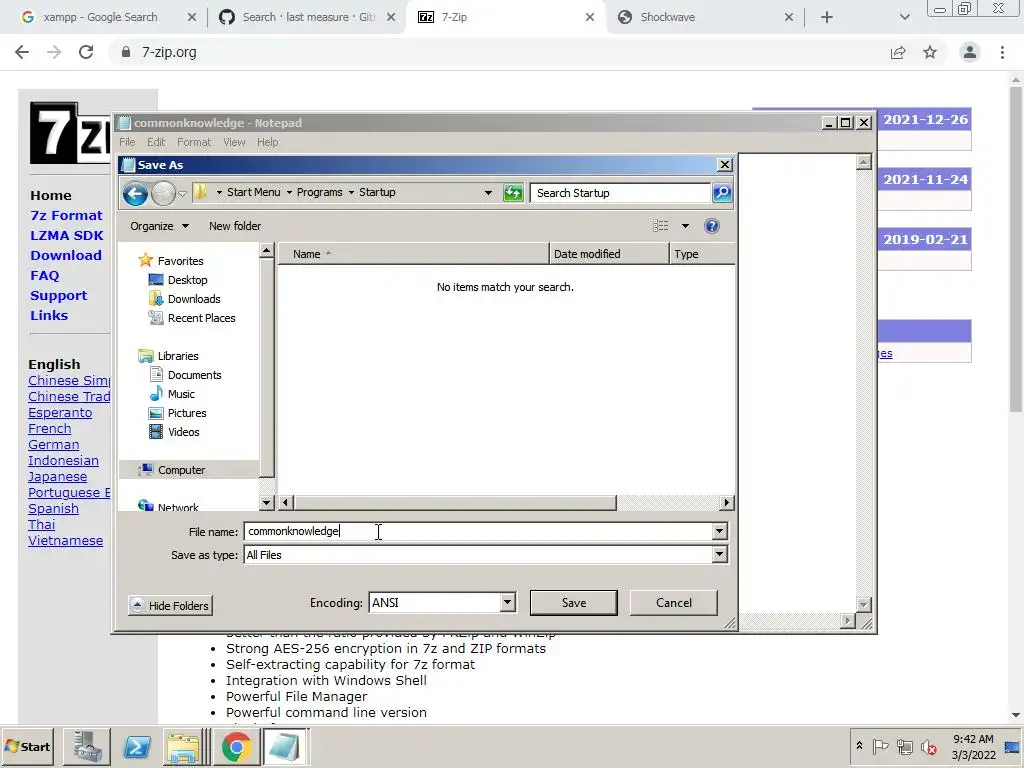Click the Forward arrow in Save As dialog
The width and height of the screenshot is (1024, 768).
click(x=163, y=193)
